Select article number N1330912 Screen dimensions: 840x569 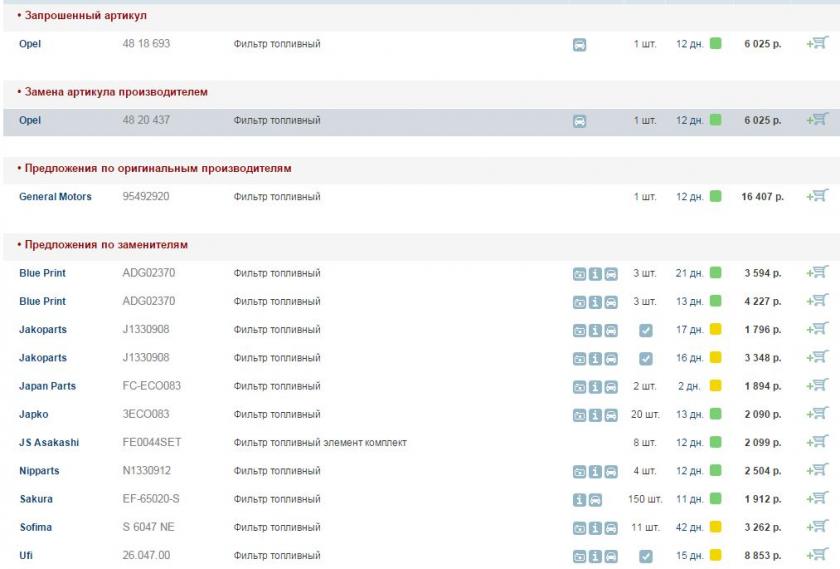point(146,471)
